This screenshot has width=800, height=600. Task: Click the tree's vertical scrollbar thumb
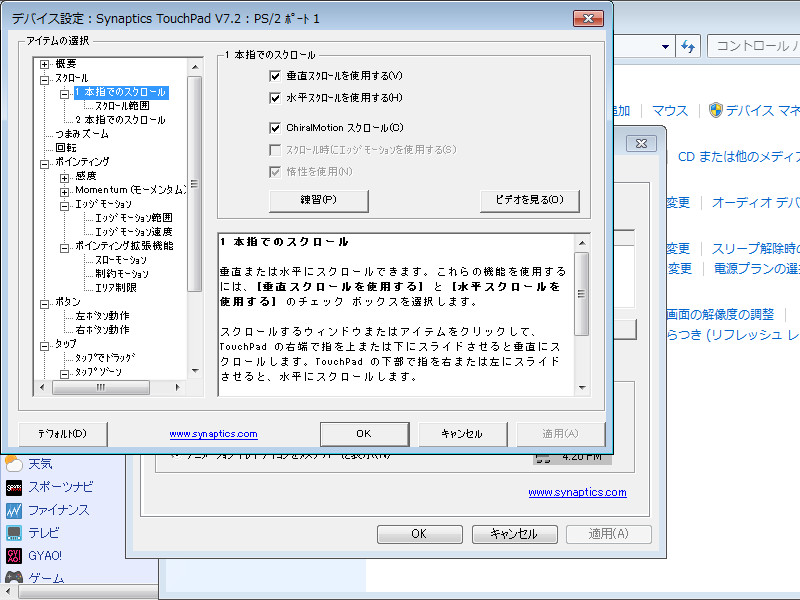click(x=194, y=184)
